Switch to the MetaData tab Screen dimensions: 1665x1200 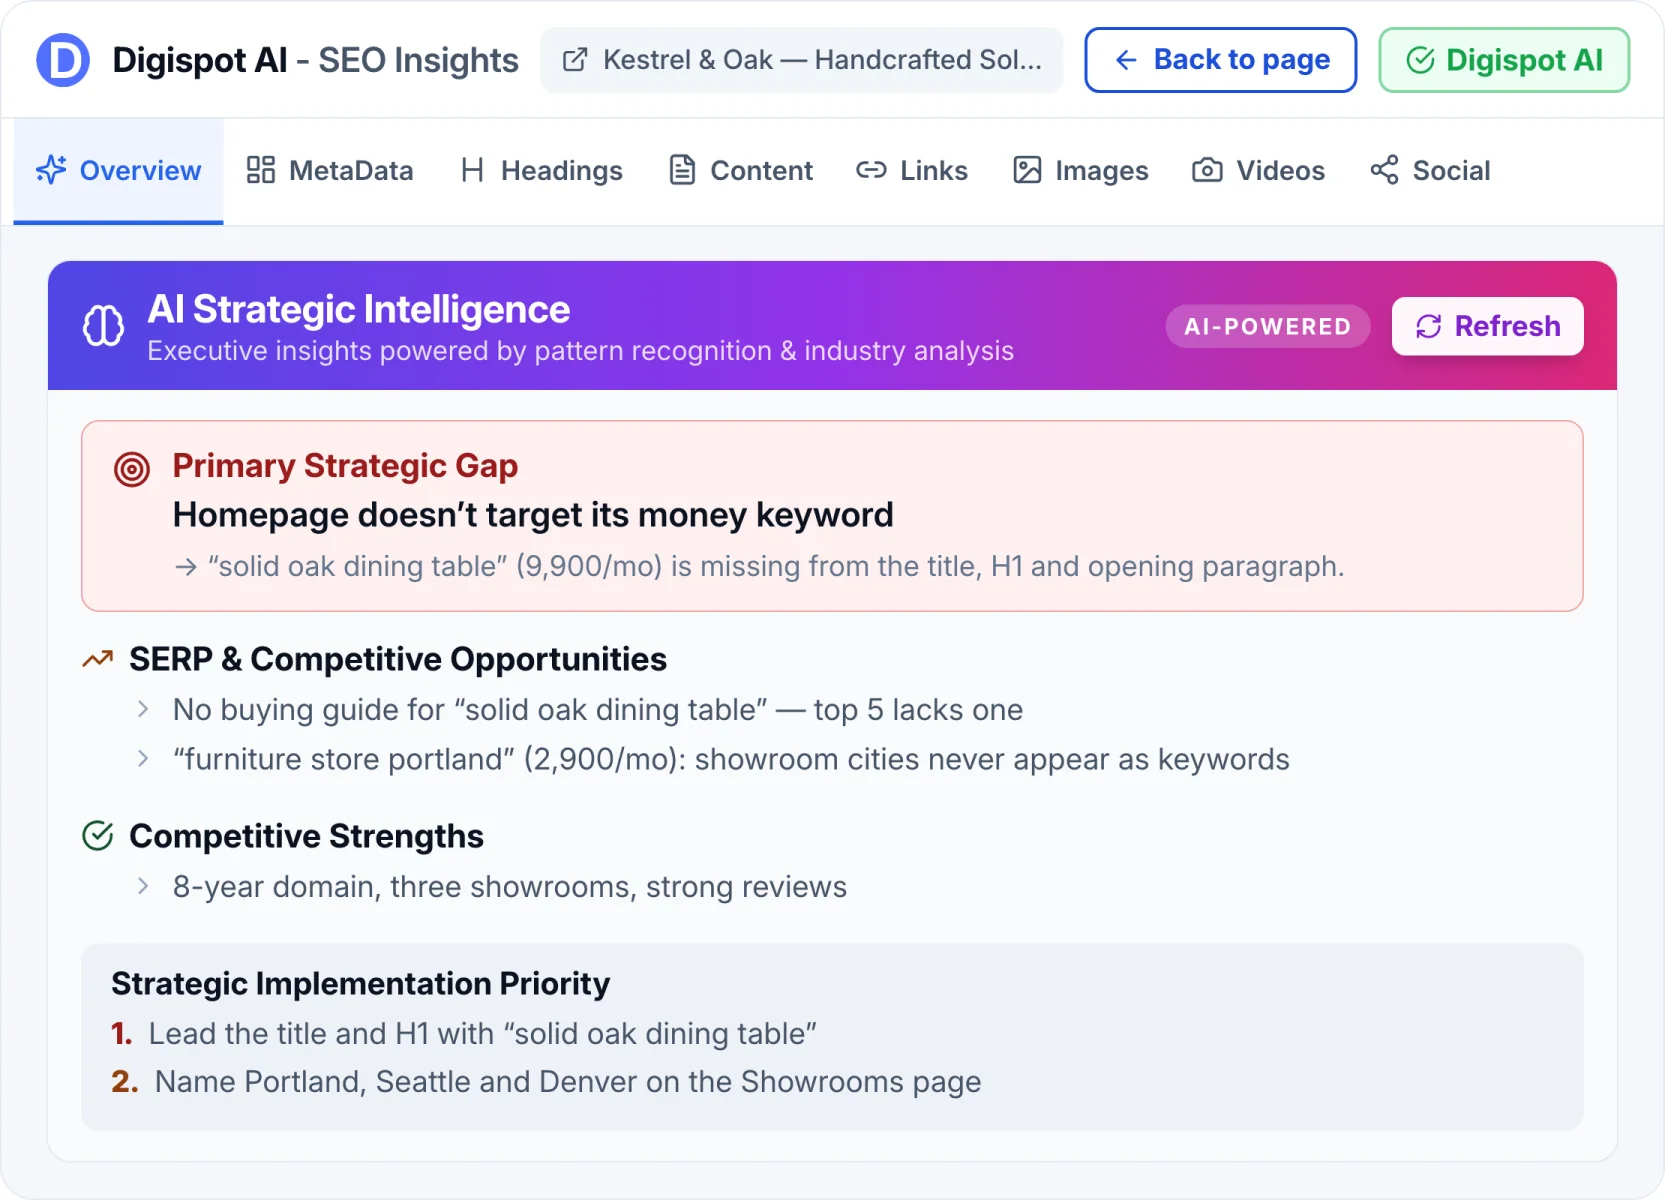(x=330, y=171)
